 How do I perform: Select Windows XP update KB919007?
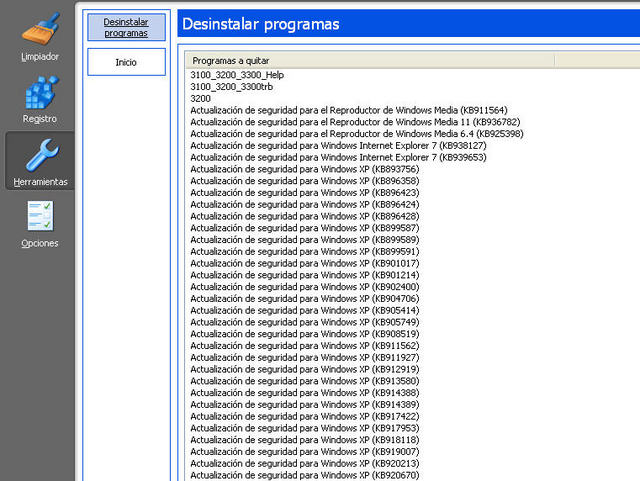pos(305,452)
